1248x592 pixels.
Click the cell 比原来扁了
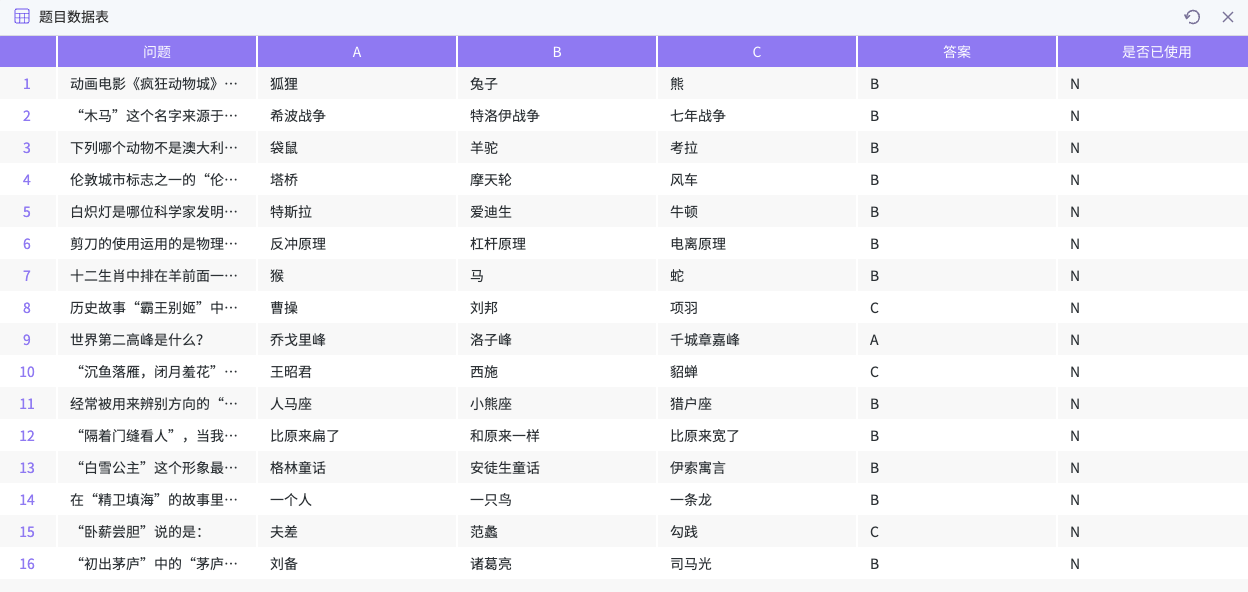pos(357,436)
